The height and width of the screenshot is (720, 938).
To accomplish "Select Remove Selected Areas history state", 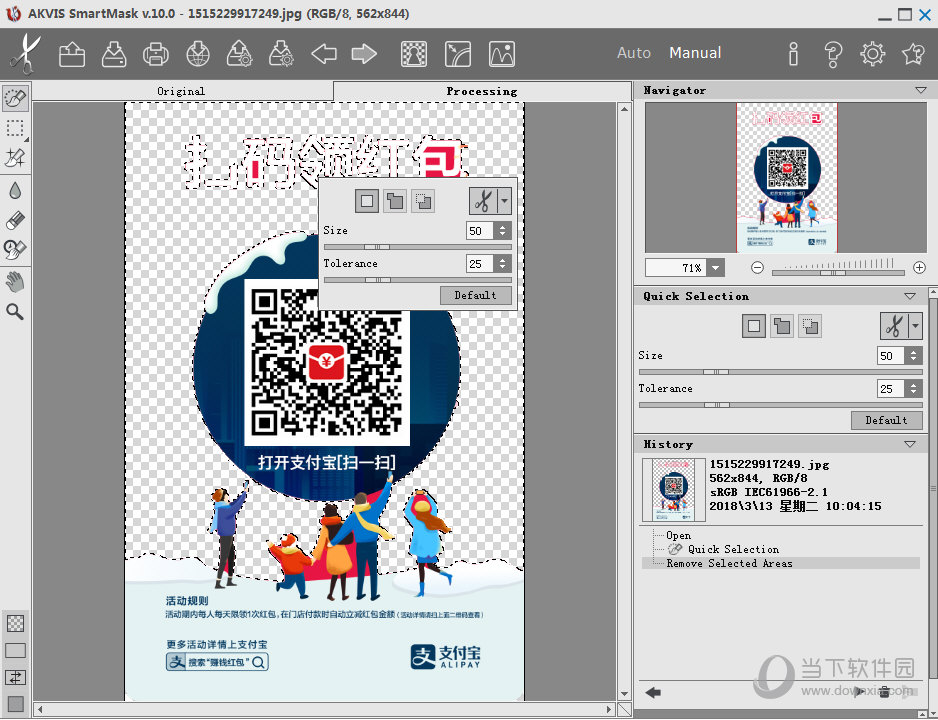I will 781,563.
